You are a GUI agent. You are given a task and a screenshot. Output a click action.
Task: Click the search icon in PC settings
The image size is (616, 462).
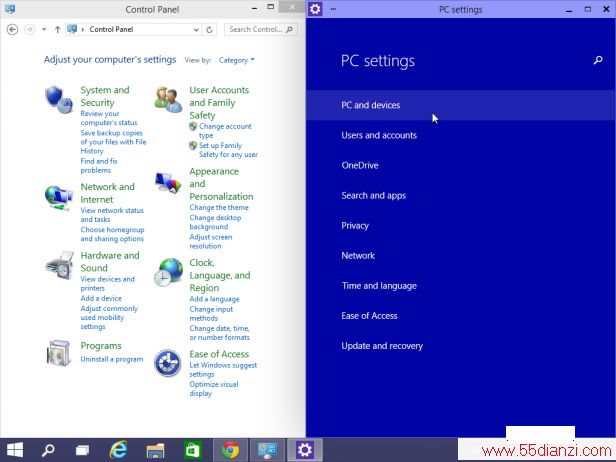(x=598, y=60)
